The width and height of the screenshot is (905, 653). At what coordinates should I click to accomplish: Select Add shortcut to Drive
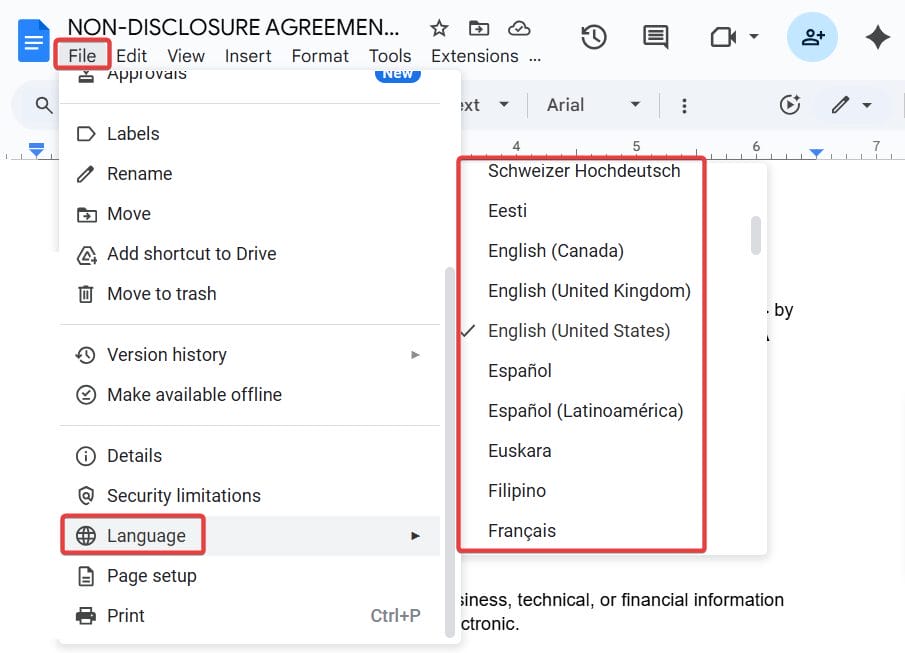pos(250,254)
